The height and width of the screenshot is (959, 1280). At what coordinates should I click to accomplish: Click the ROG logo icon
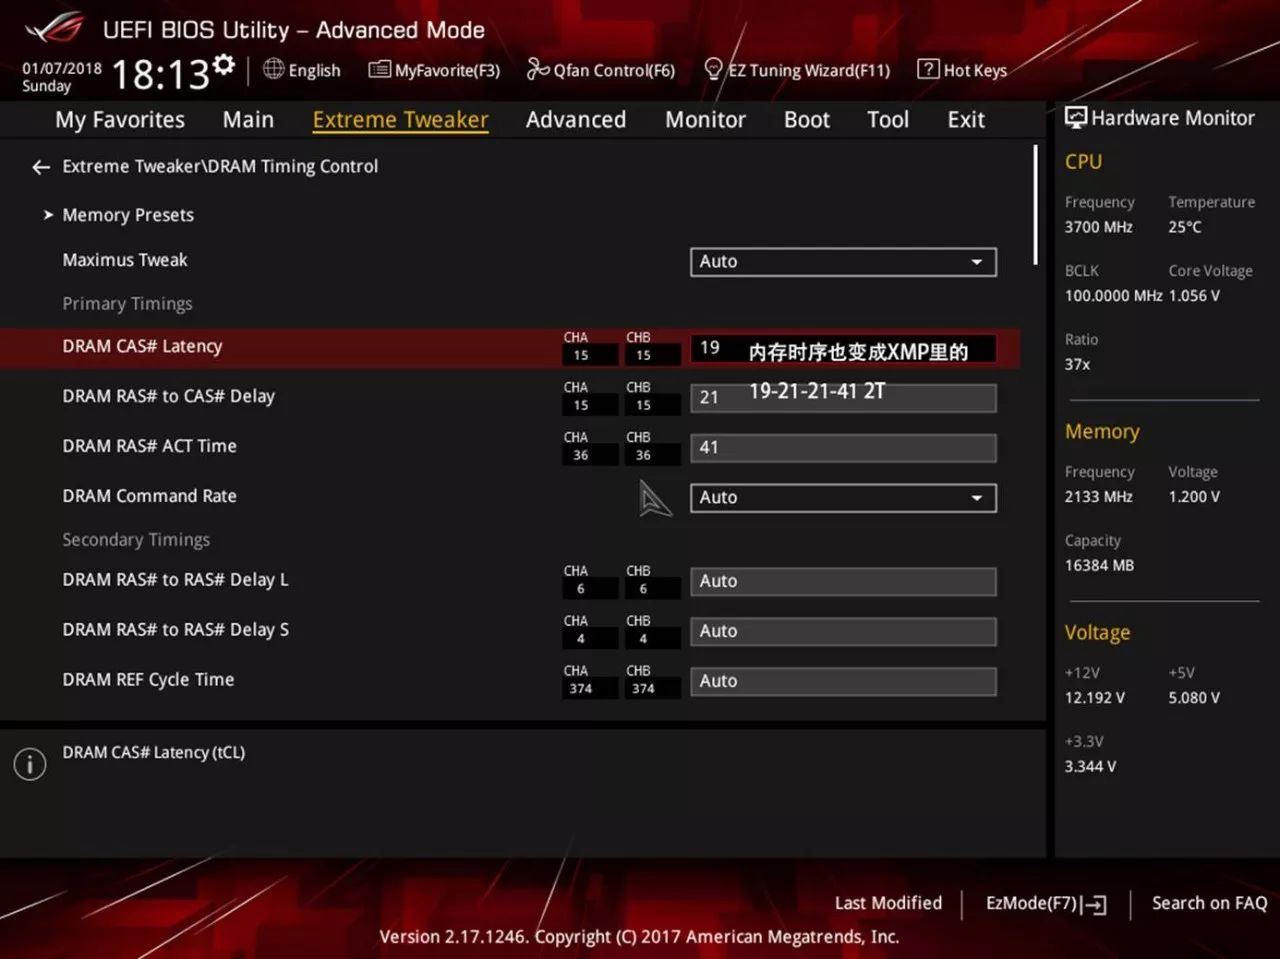tap(56, 29)
